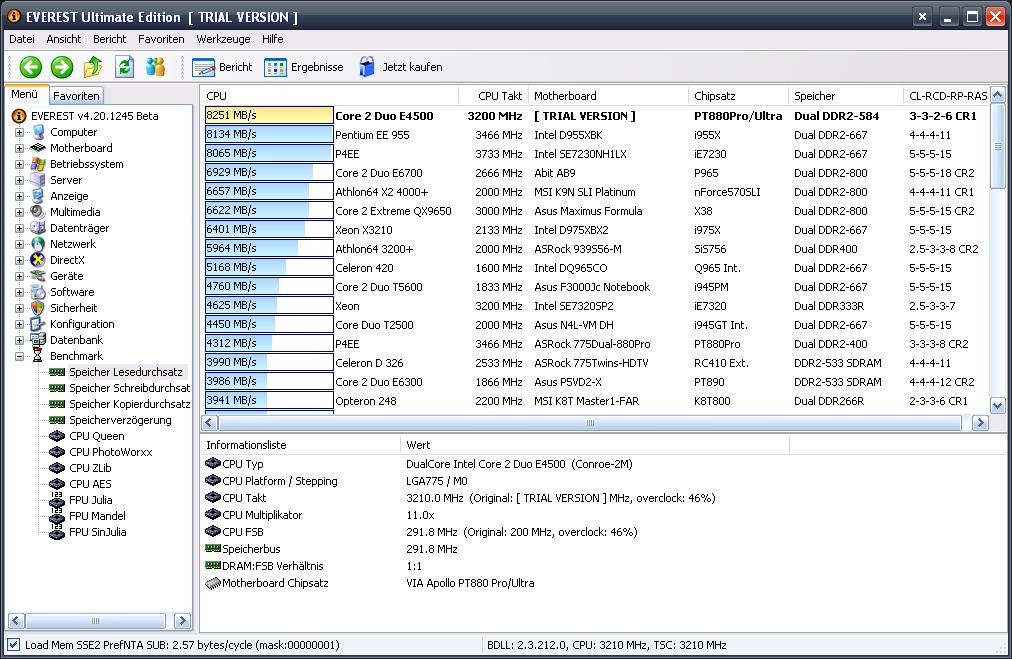This screenshot has height=659, width=1012.
Task: Select the Datenträger drive icon
Action: click(x=39, y=228)
